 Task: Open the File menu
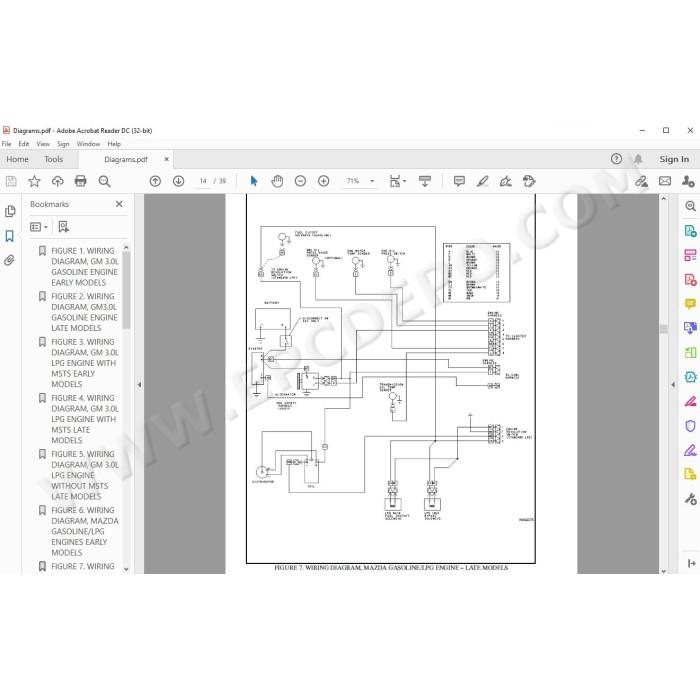[7, 144]
